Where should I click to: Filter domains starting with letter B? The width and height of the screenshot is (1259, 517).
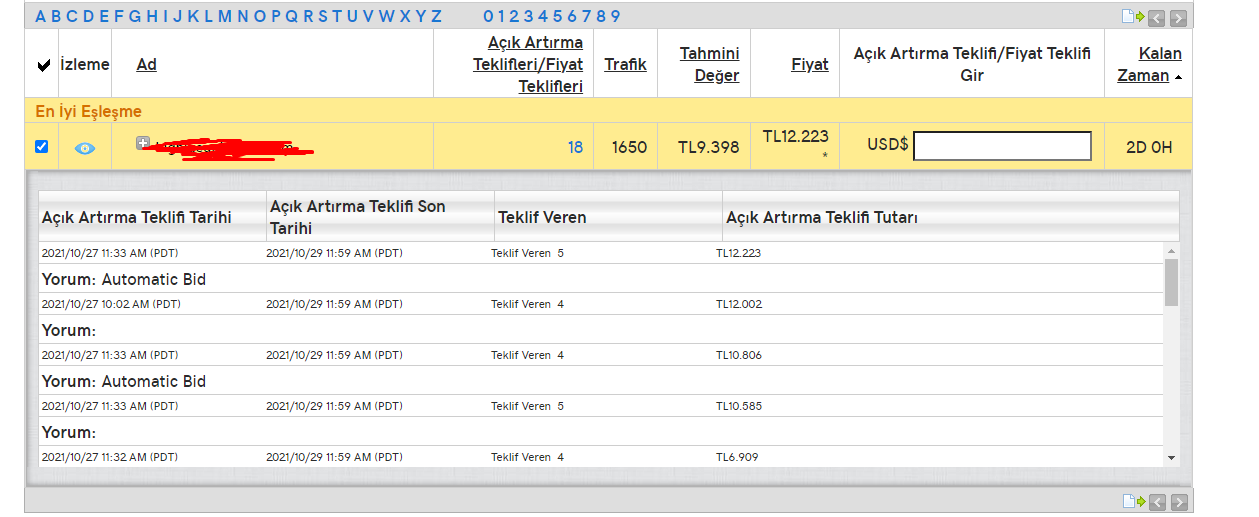pyautogui.click(x=56, y=16)
